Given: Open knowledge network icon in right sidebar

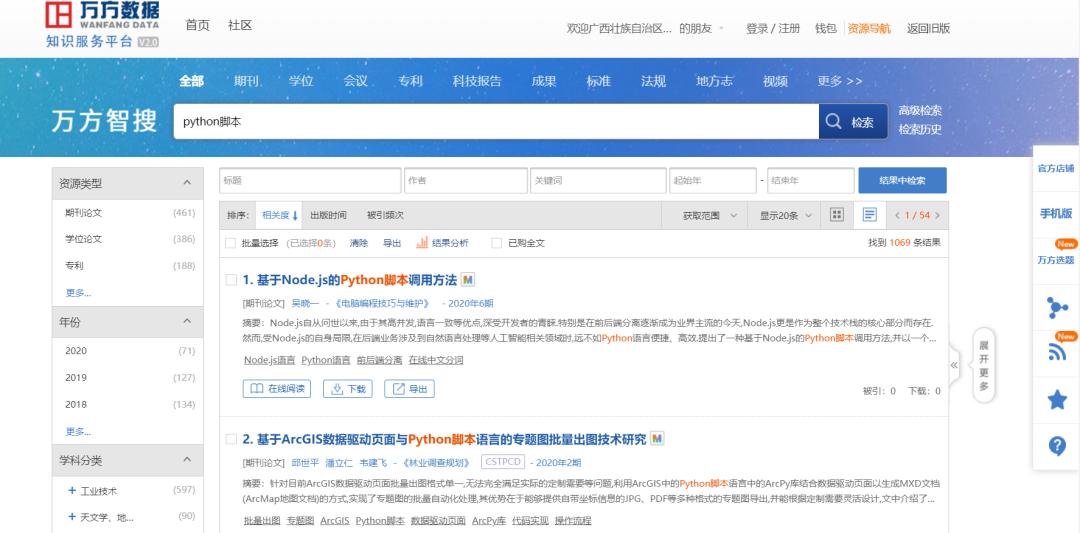Looking at the screenshot, I should click(1057, 307).
